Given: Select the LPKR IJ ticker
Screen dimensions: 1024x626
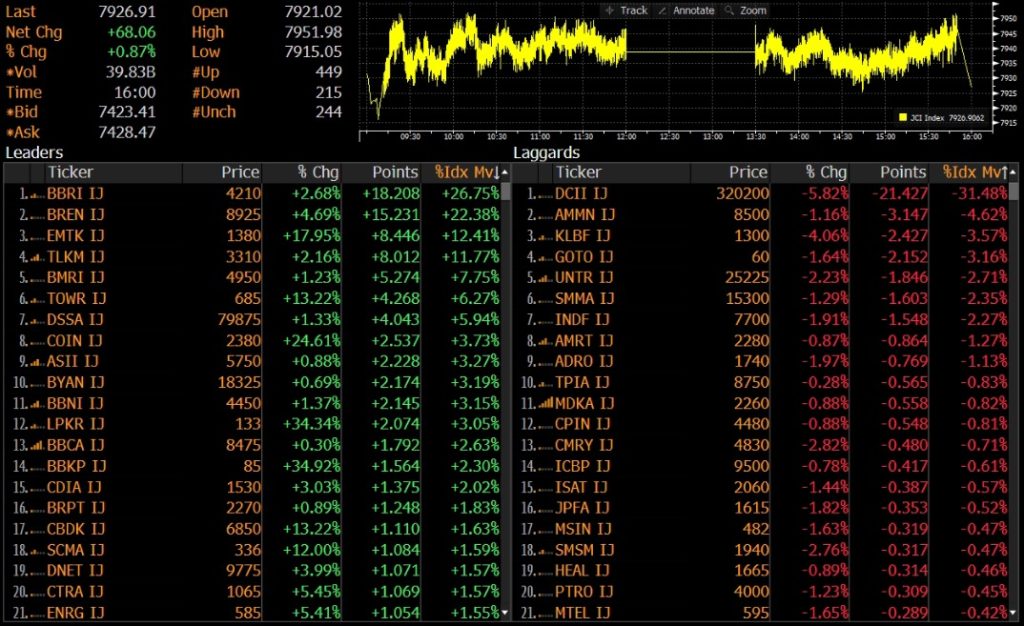Looking at the screenshot, I should click(75, 424).
